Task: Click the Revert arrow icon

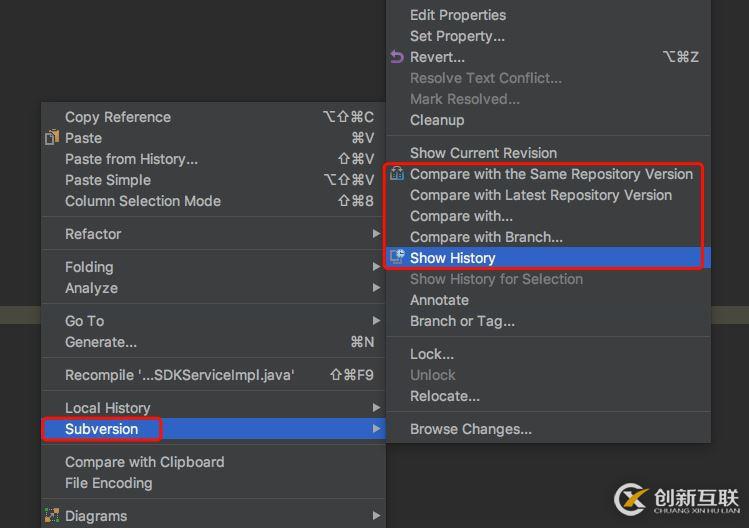Action: tap(397, 57)
